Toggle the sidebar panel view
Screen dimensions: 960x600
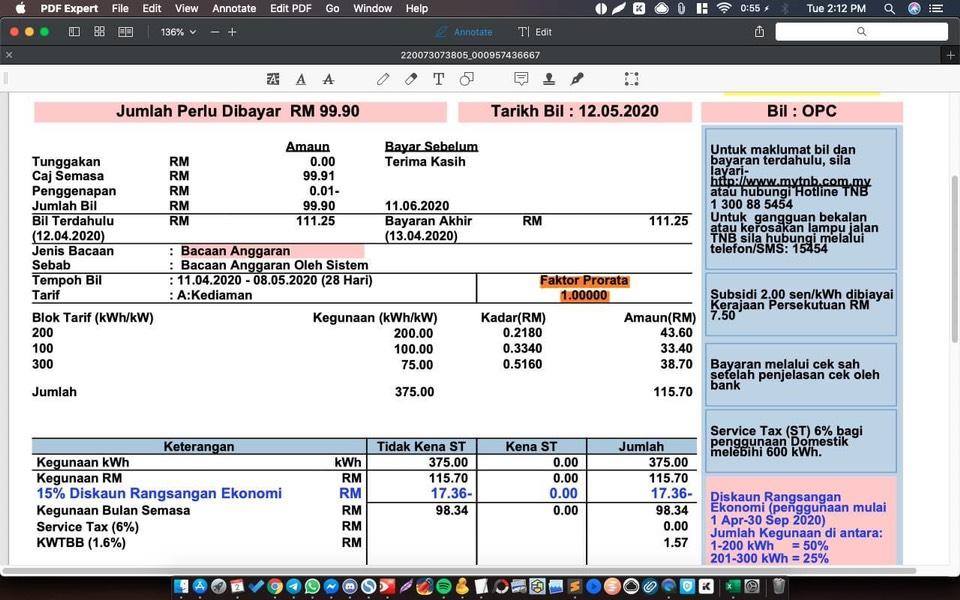(x=74, y=32)
